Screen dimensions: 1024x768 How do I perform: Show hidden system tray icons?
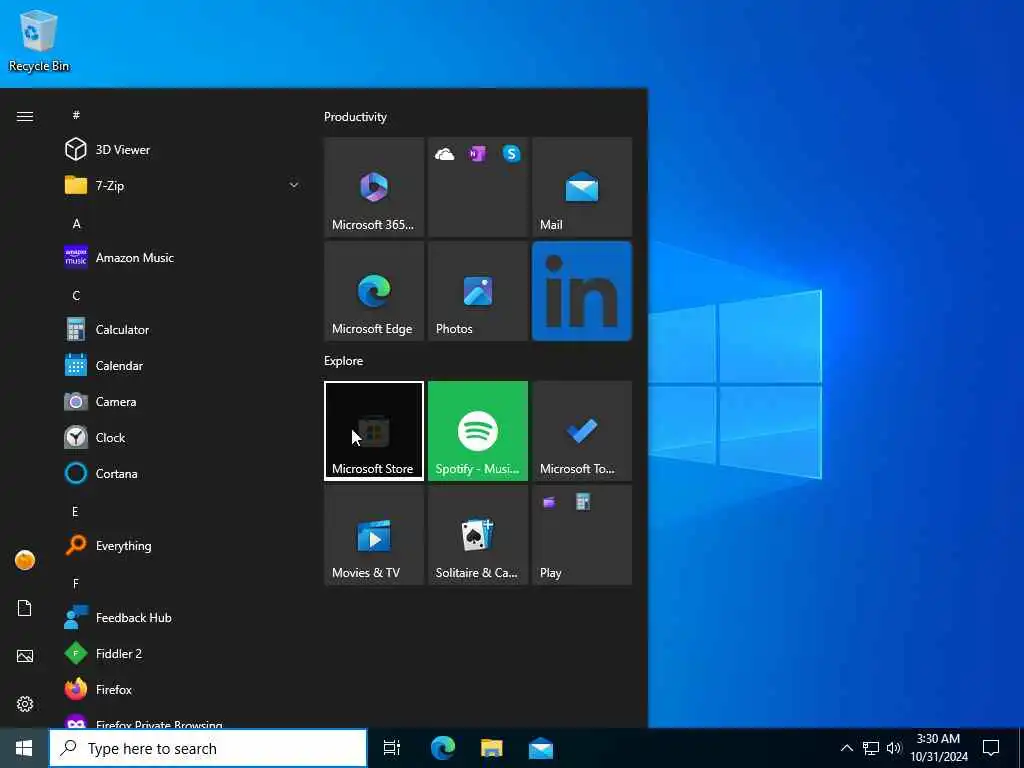click(846, 748)
